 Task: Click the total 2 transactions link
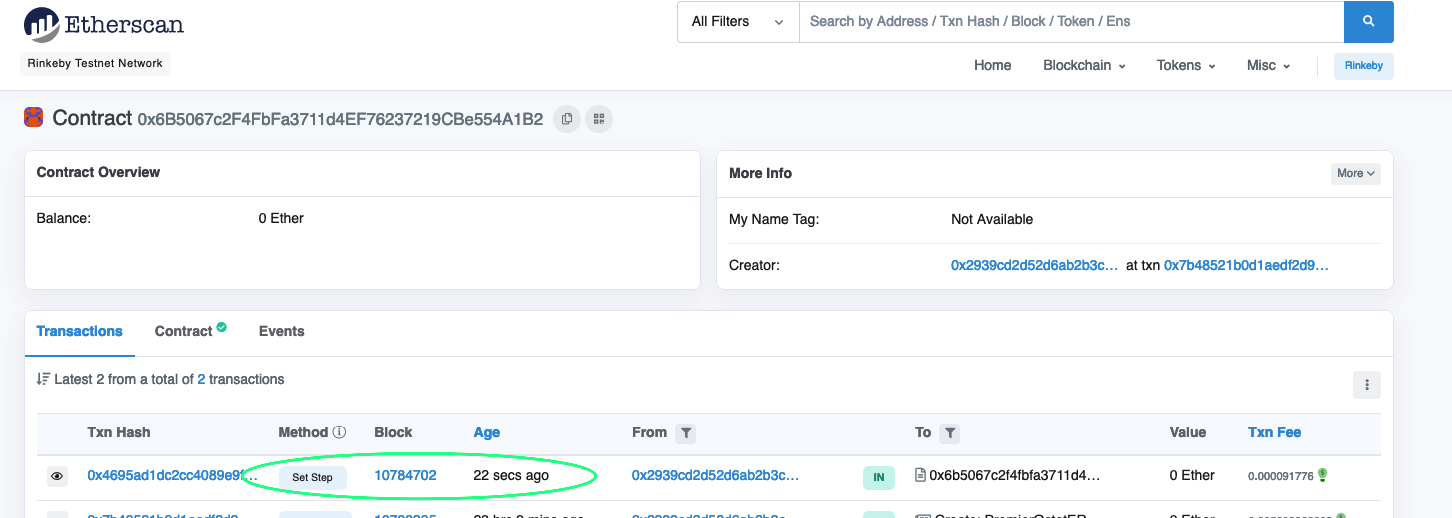point(201,379)
